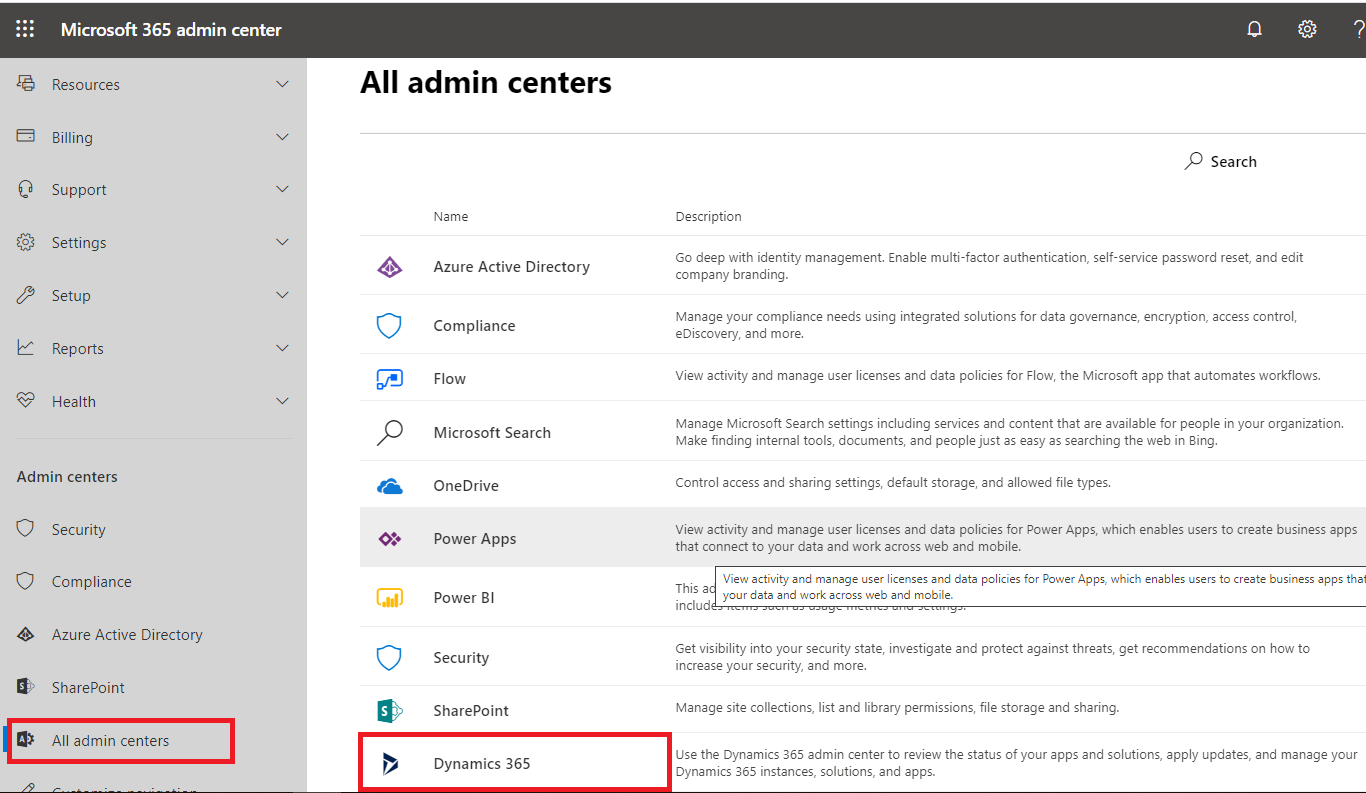Viewport: 1366px width, 793px height.
Task: Expand the Reports chevron
Action: [282, 348]
